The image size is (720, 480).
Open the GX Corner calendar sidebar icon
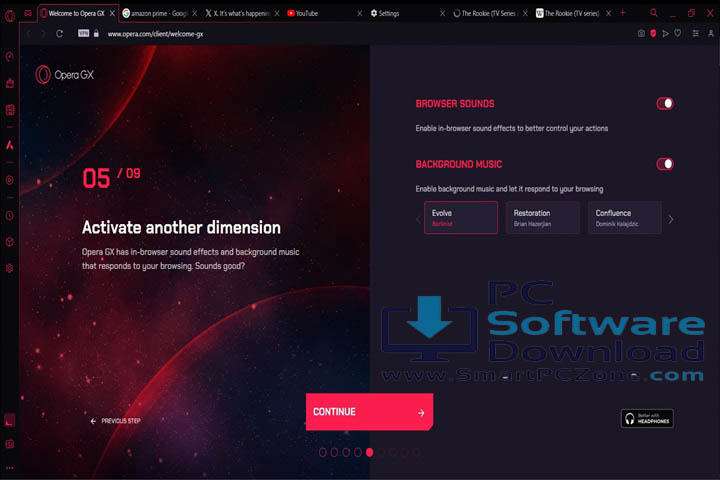pos(10,110)
